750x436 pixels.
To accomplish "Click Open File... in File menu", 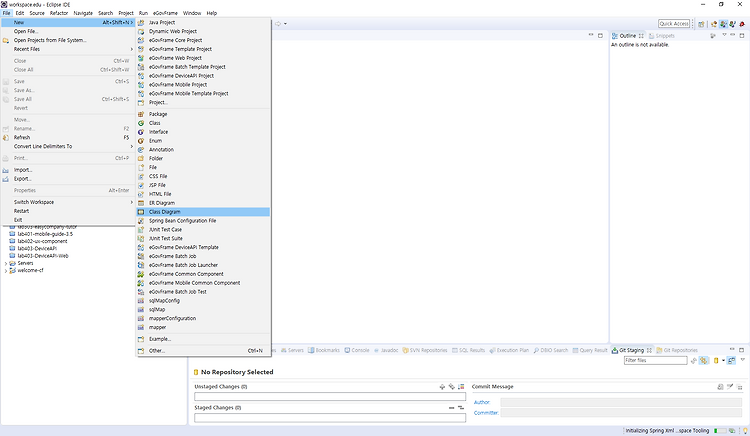I will click(x=68, y=32).
